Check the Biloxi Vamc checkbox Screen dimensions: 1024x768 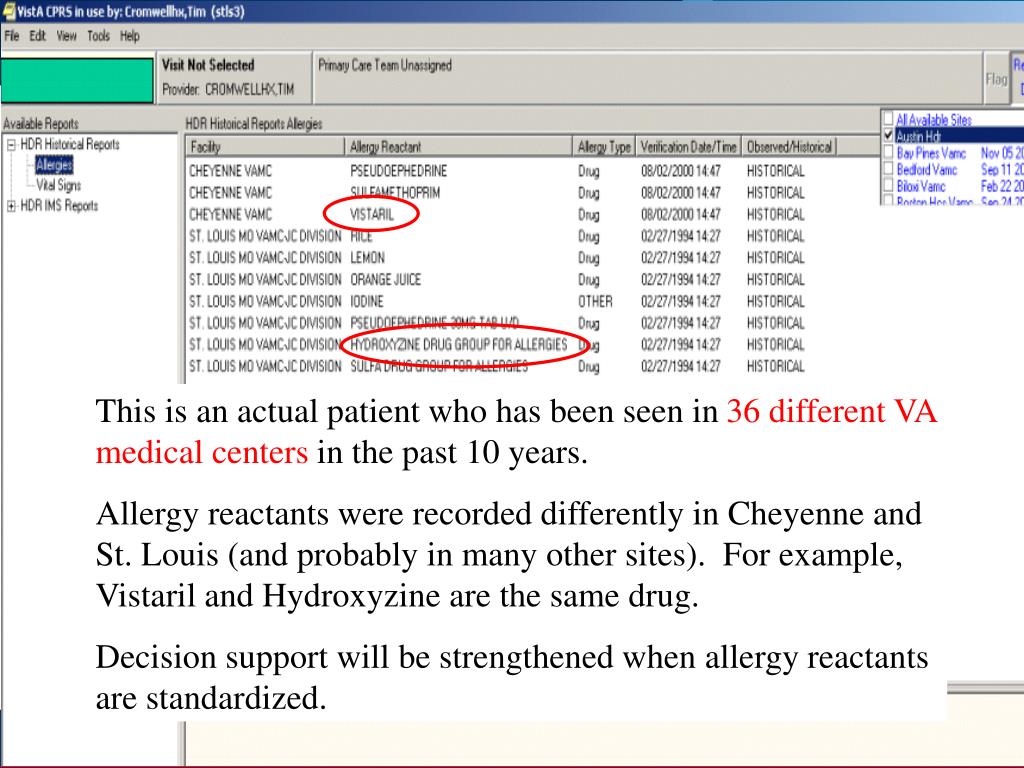coord(888,185)
